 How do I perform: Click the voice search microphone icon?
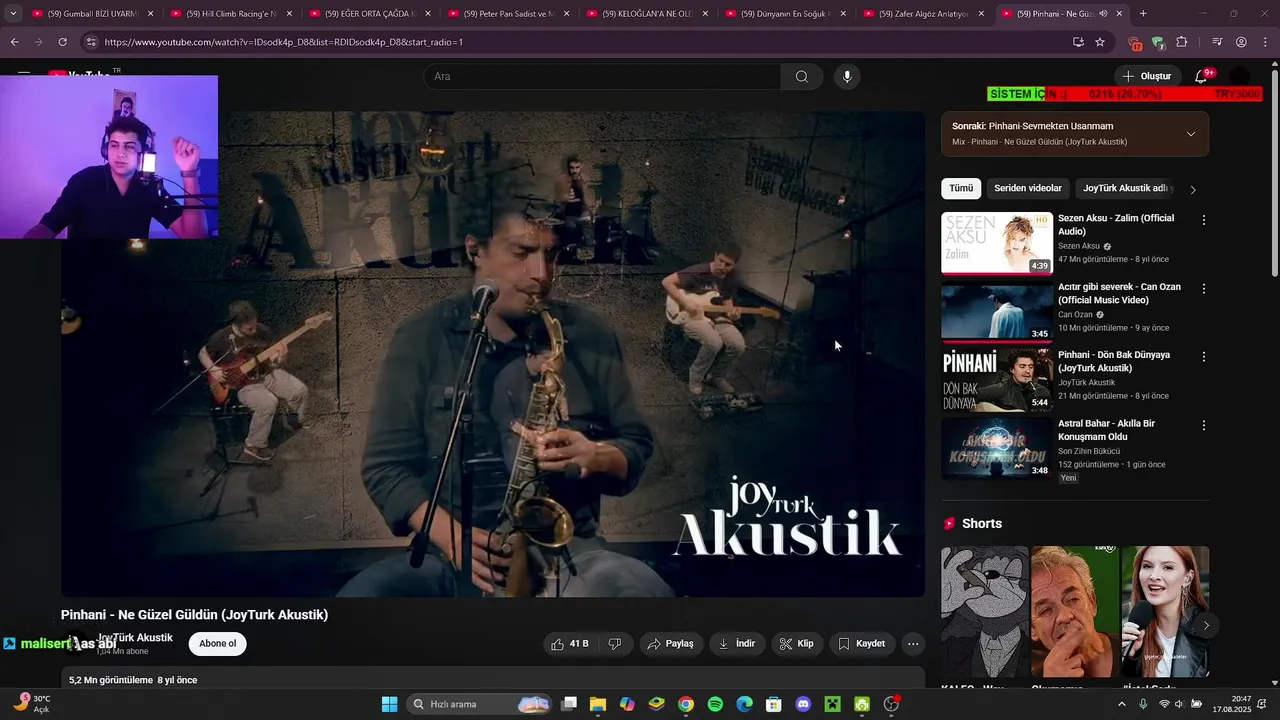click(847, 77)
